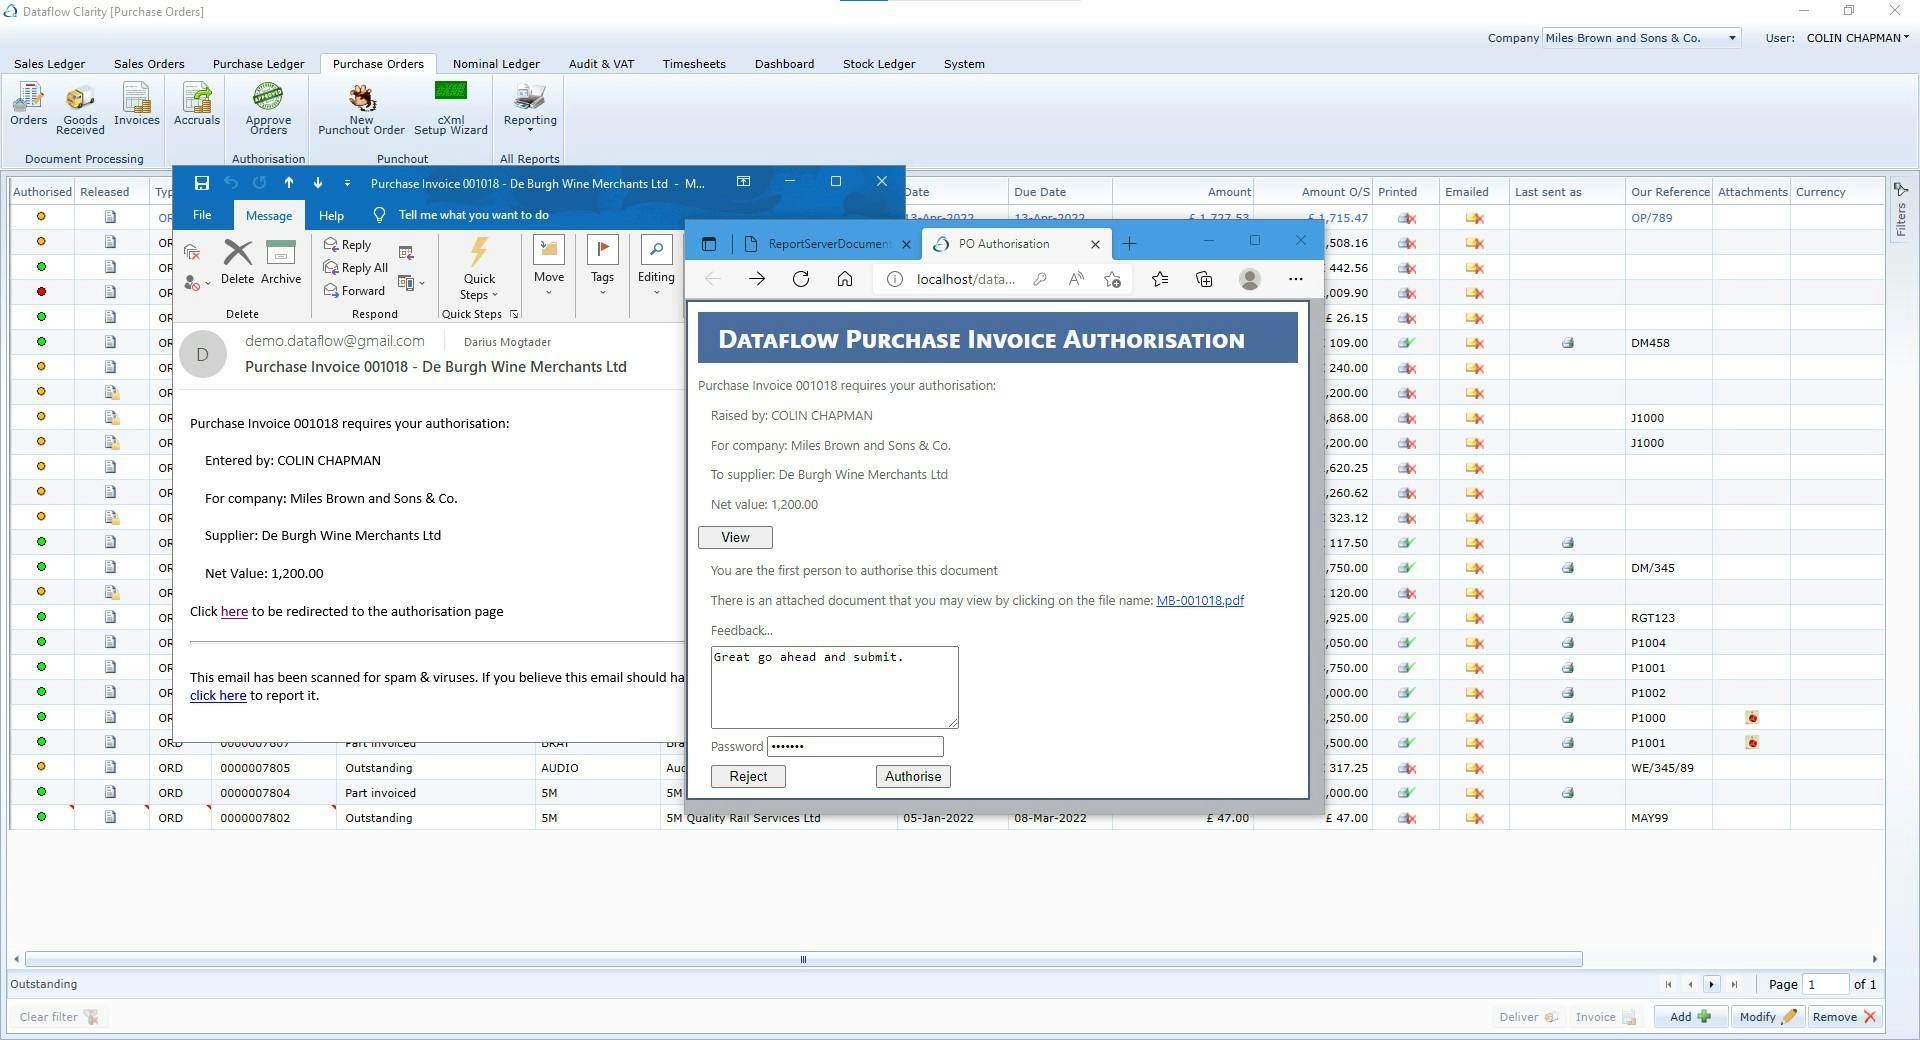
Task: Click the 'click here' report link
Action: [218, 696]
